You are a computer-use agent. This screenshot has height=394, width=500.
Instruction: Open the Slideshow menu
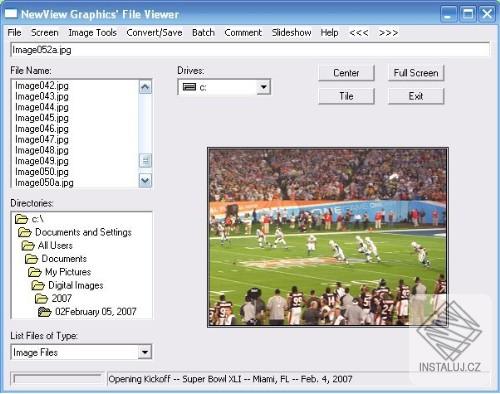[291, 33]
